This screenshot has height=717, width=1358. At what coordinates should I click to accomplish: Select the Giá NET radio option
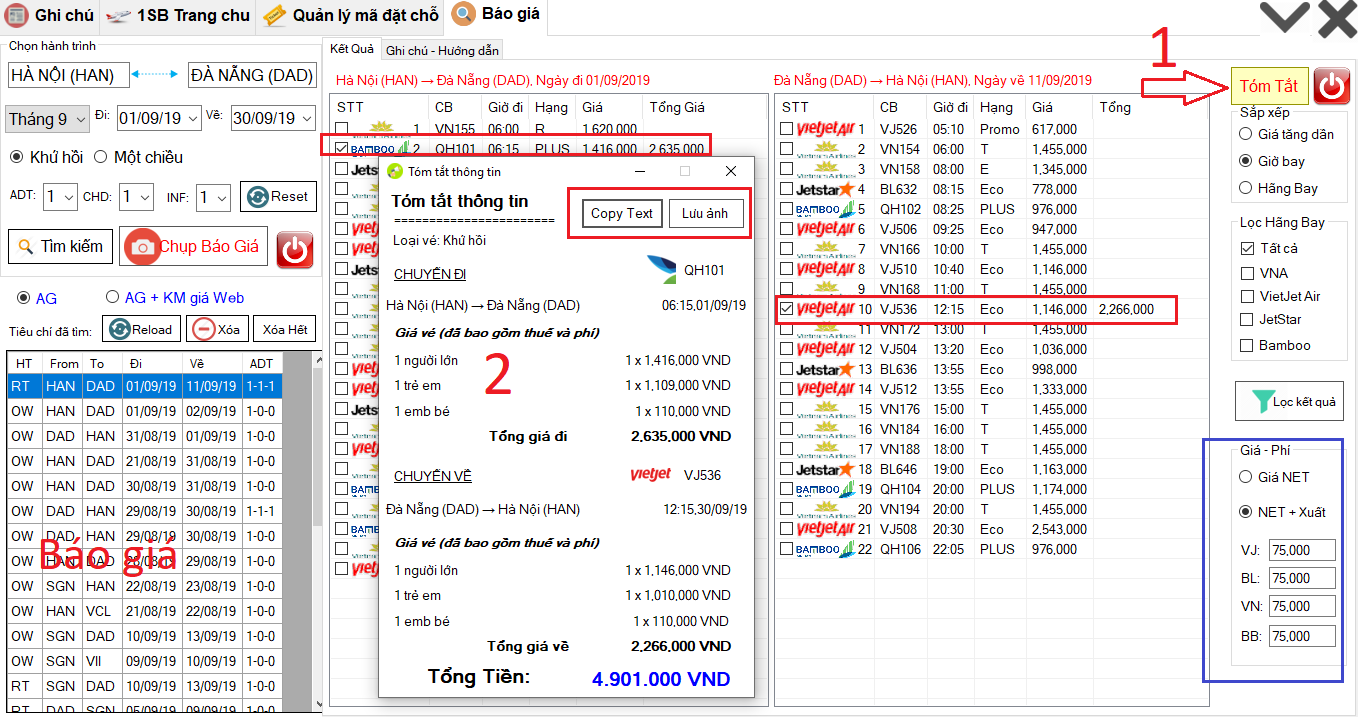click(x=1245, y=477)
